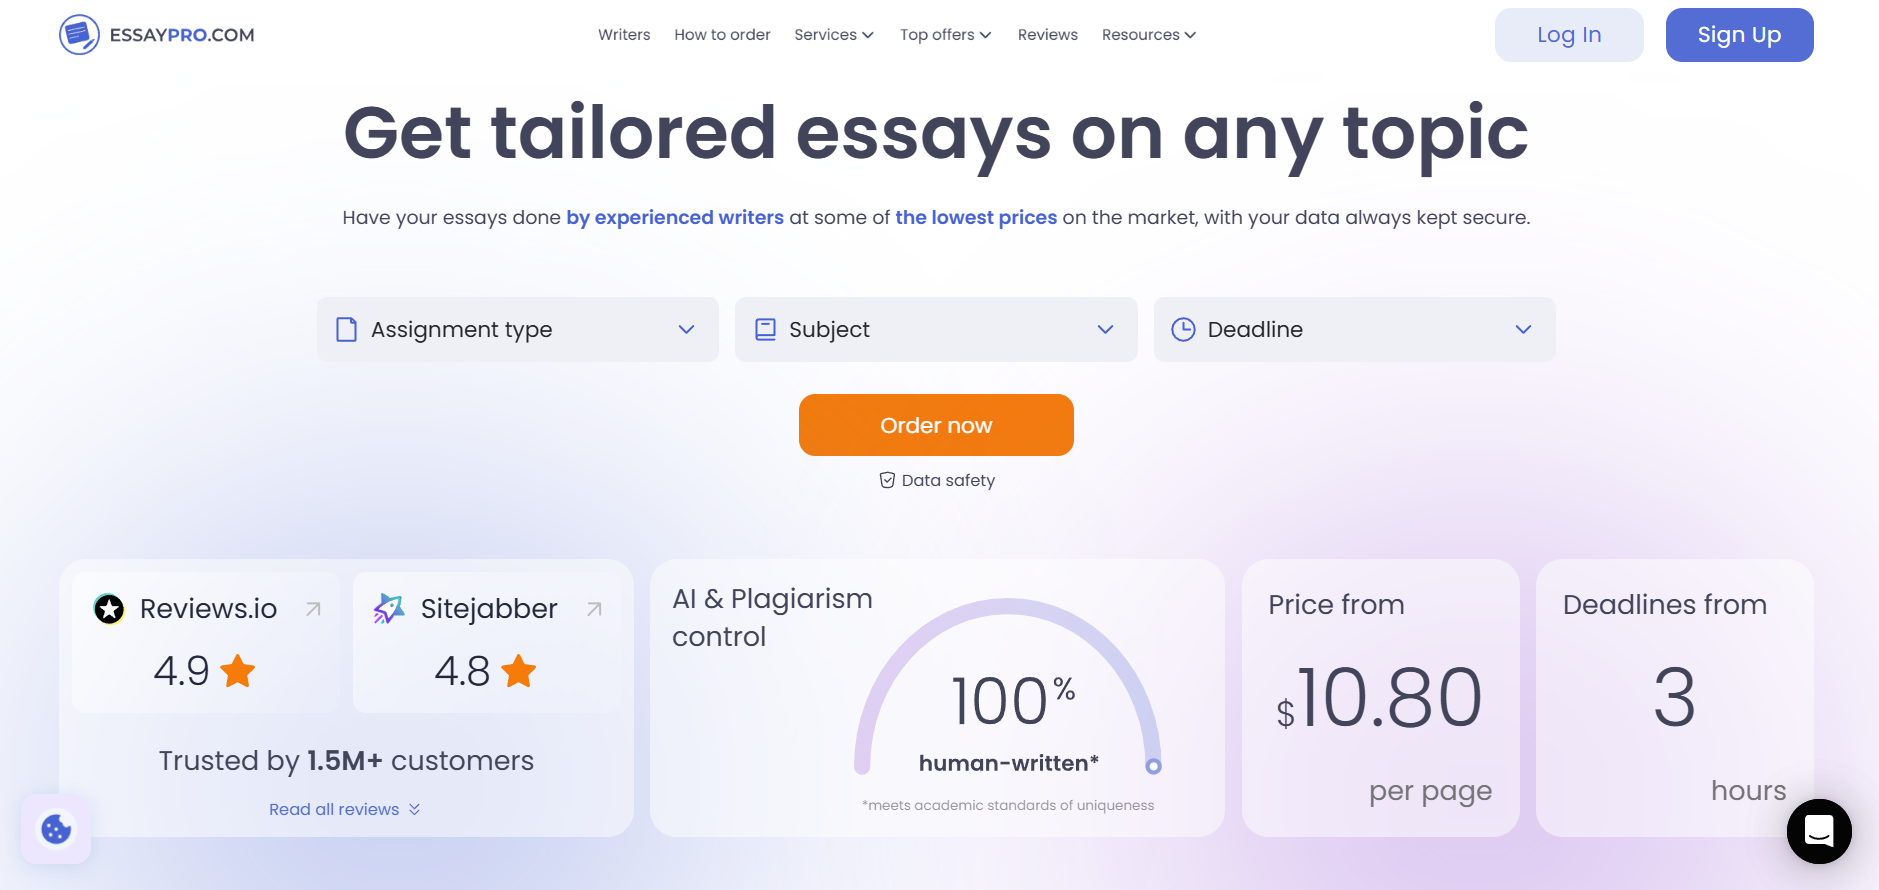Screen dimensions: 1879x890
Task: Open the Deadline dropdown
Action: 1354,330
